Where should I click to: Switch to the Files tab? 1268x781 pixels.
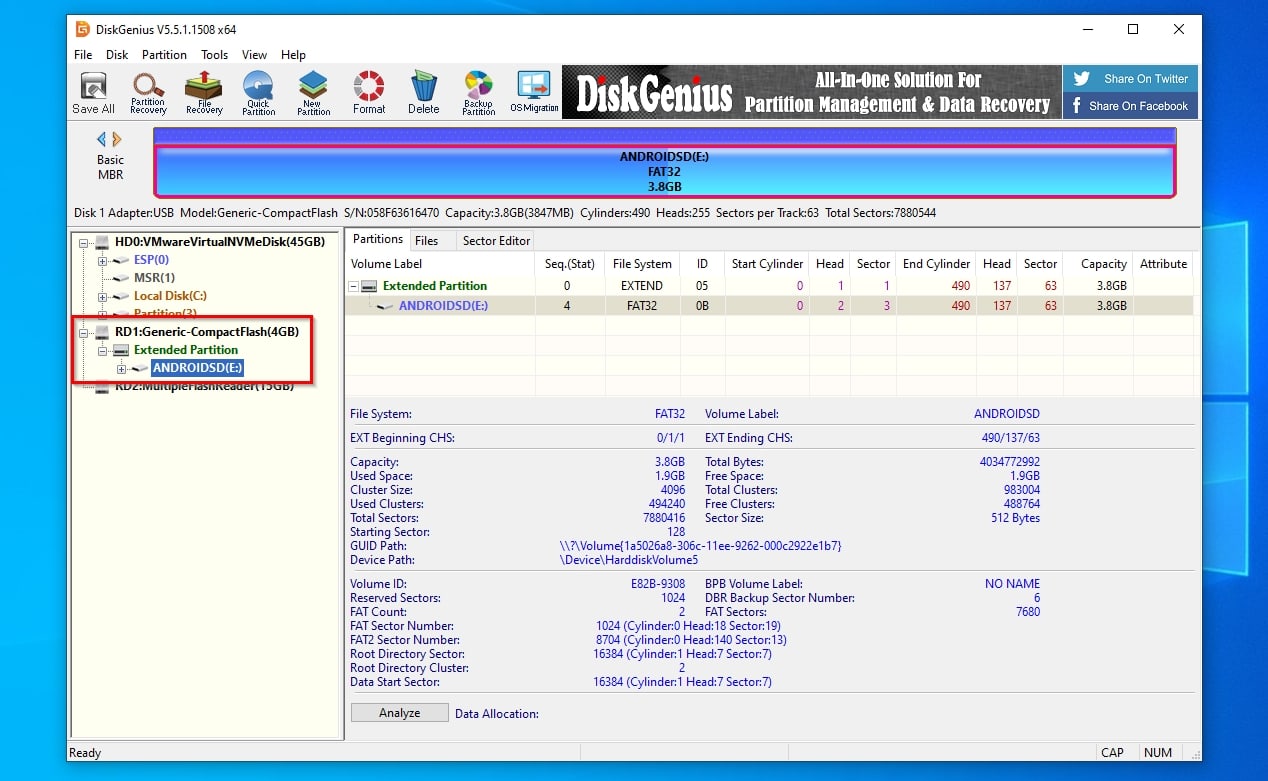[x=426, y=240]
